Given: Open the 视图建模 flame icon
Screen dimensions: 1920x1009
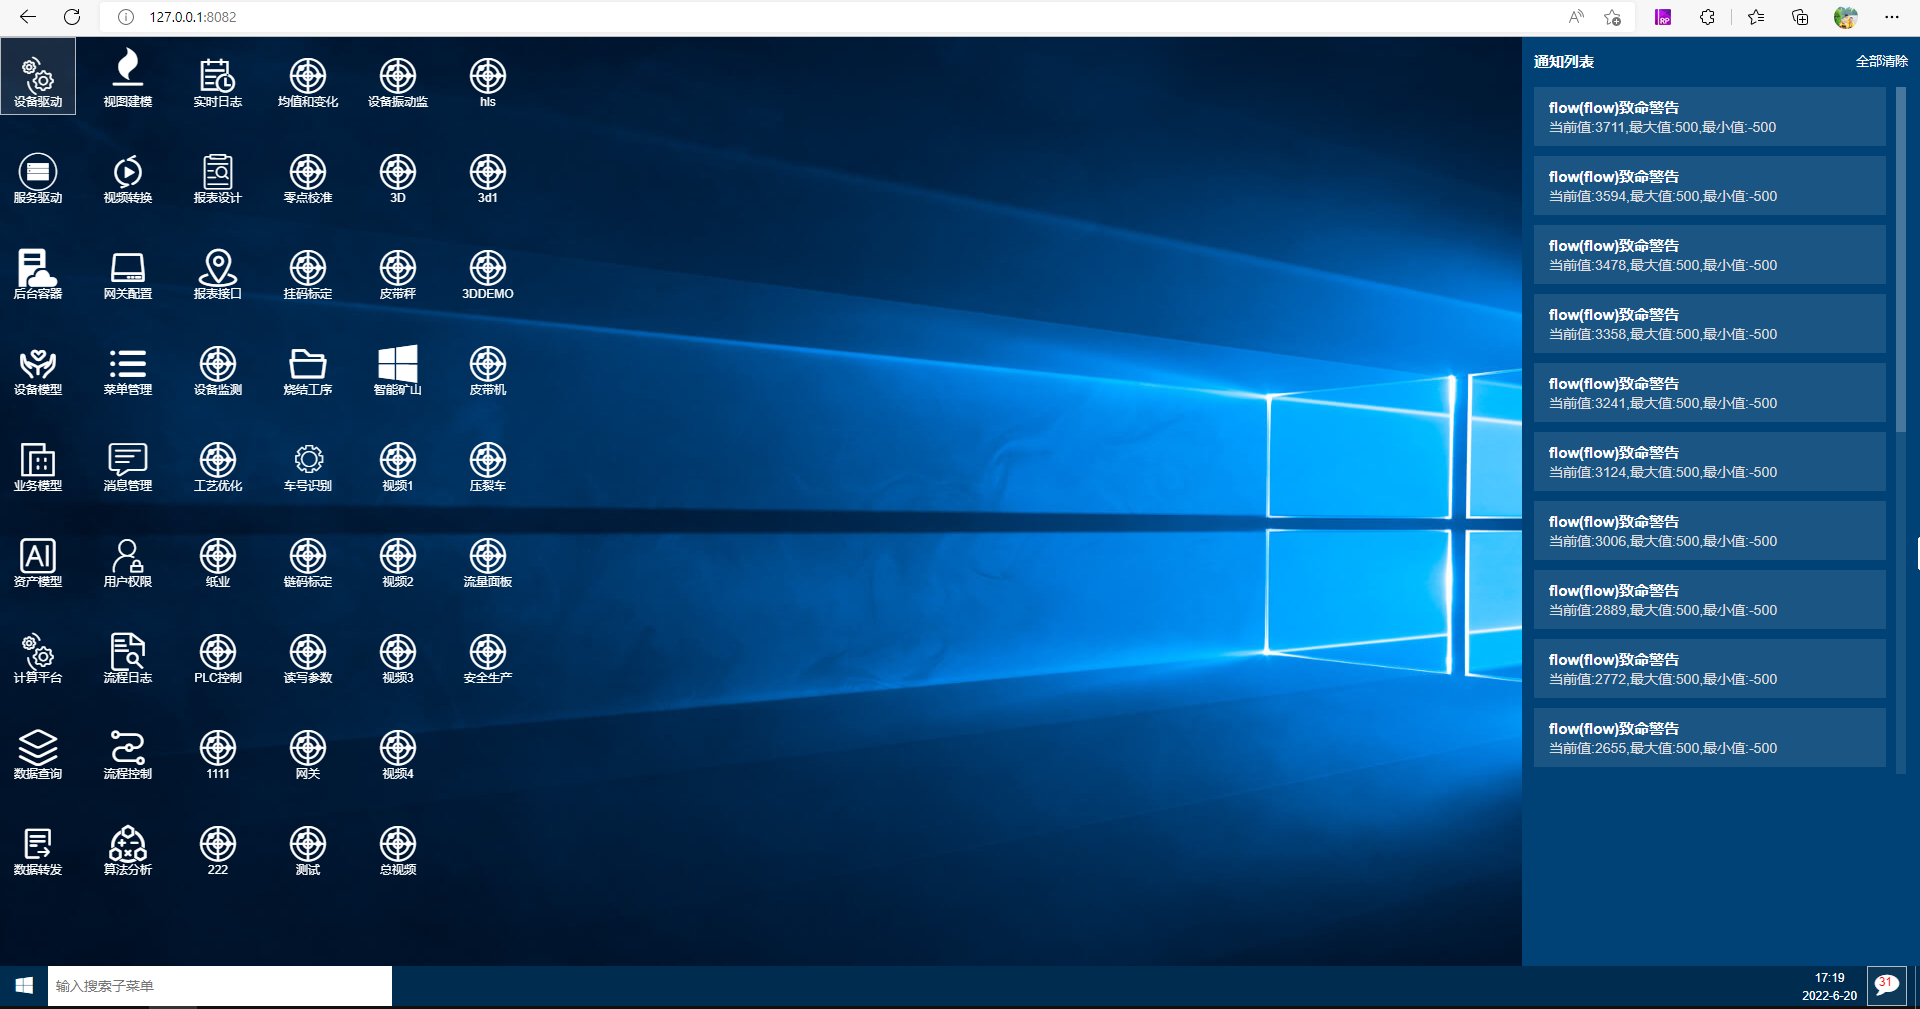Looking at the screenshot, I should (x=128, y=77).
